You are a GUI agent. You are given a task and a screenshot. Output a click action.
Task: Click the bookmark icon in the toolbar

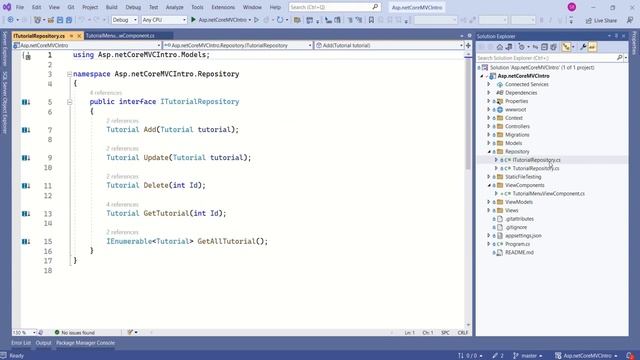click(371, 20)
